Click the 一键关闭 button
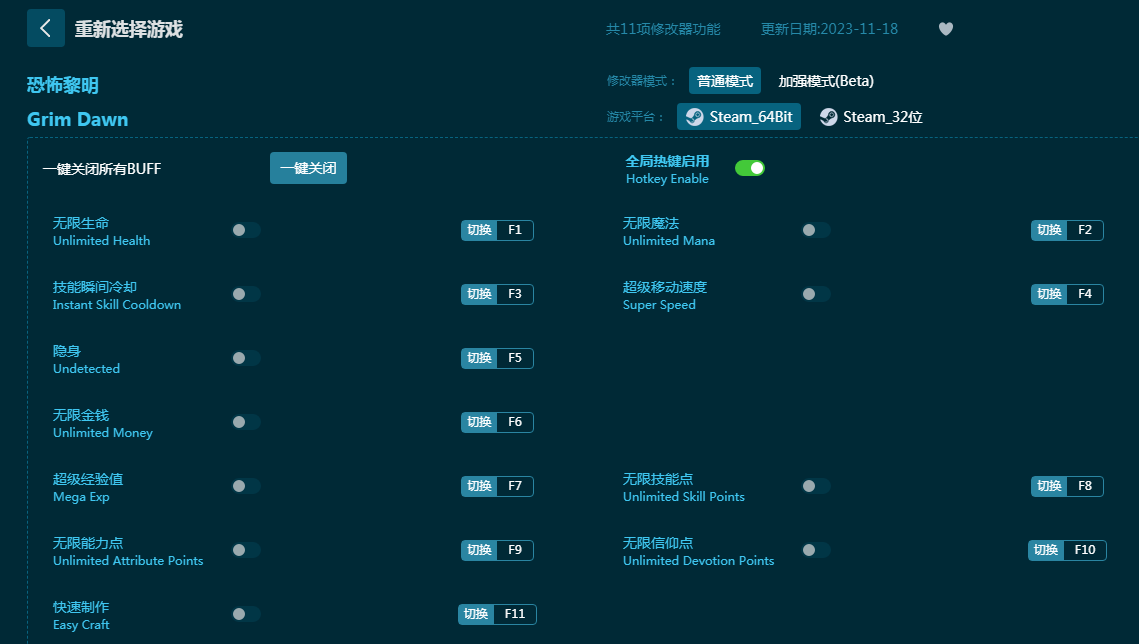The image size is (1139, 644). 308,168
